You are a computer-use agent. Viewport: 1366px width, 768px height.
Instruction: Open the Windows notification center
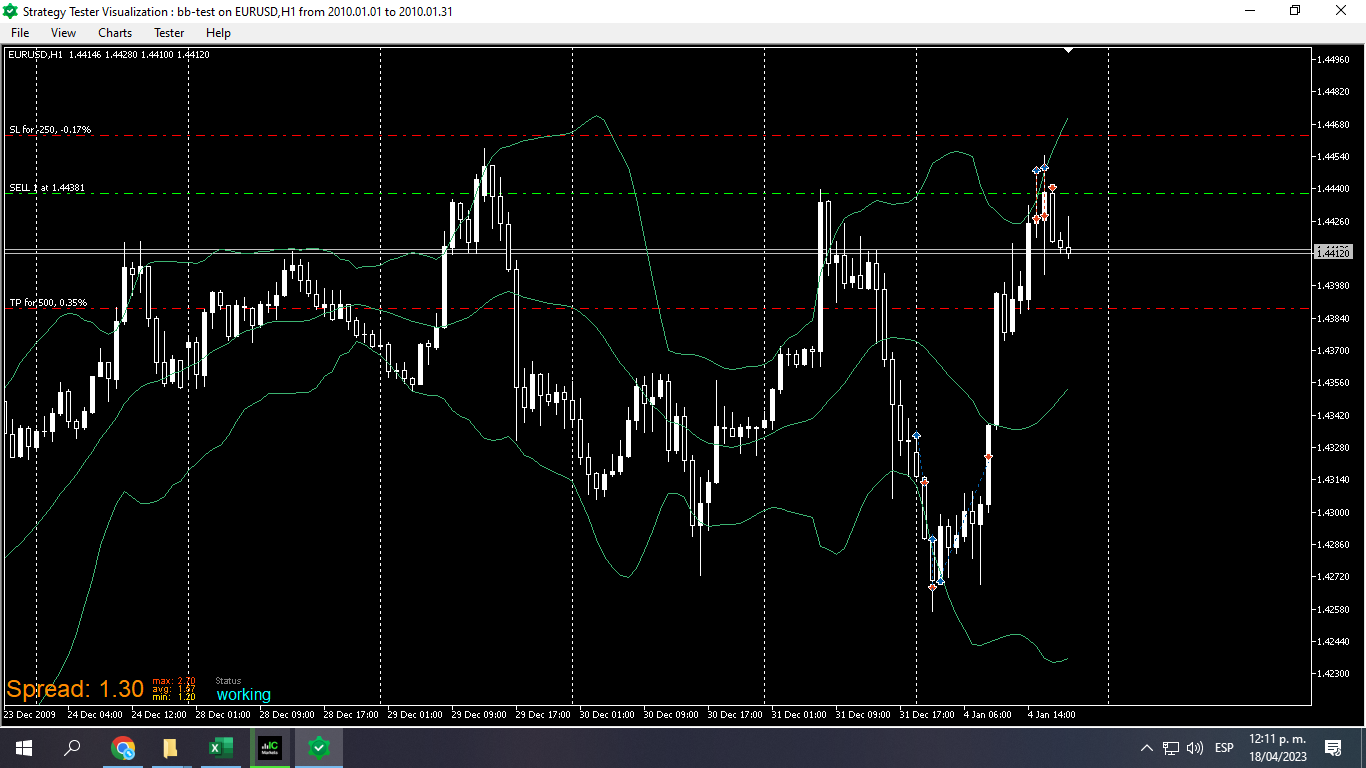[1332, 748]
